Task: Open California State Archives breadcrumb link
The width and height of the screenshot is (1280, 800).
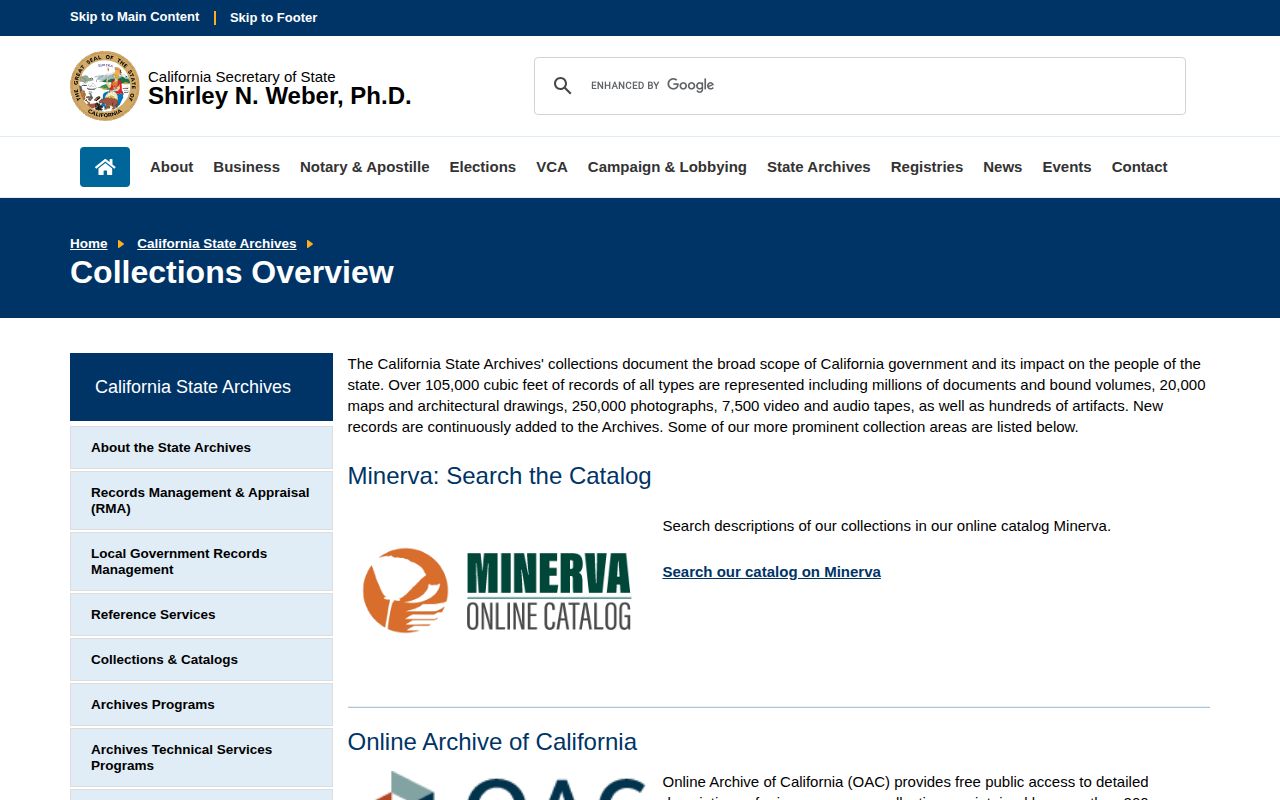Action: [217, 244]
